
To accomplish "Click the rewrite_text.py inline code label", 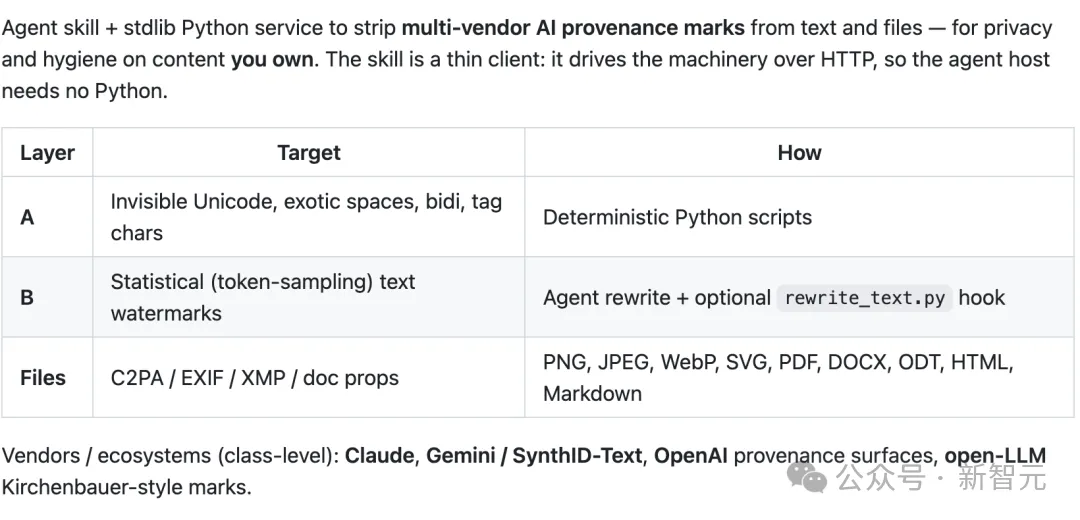I will tap(864, 298).
